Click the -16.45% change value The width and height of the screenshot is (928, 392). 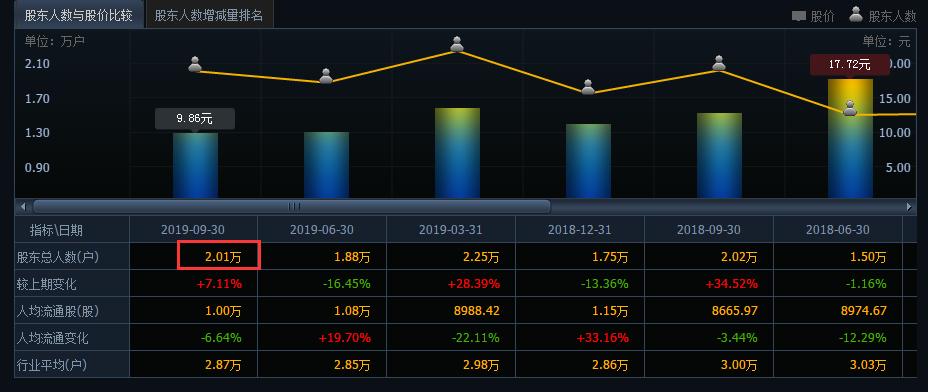[x=347, y=284]
